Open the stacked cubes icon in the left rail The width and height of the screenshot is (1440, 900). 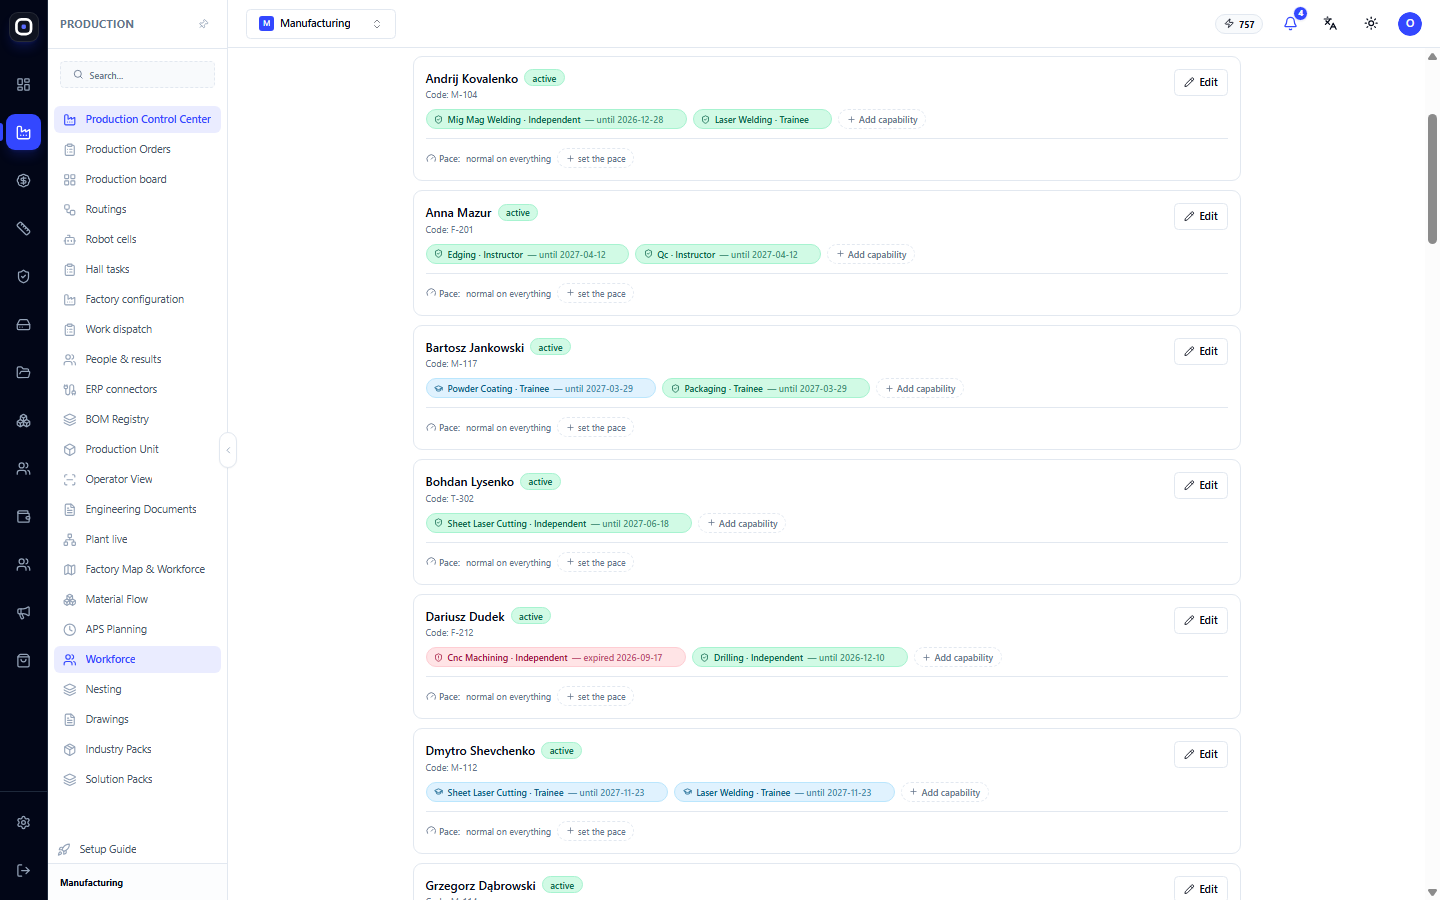[x=24, y=421]
